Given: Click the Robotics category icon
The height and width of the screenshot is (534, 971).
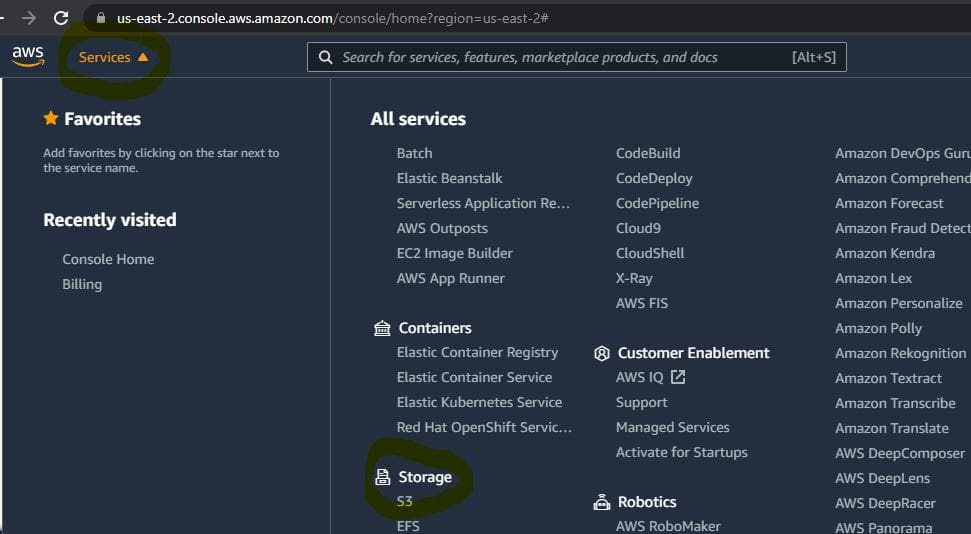Looking at the screenshot, I should (601, 502).
